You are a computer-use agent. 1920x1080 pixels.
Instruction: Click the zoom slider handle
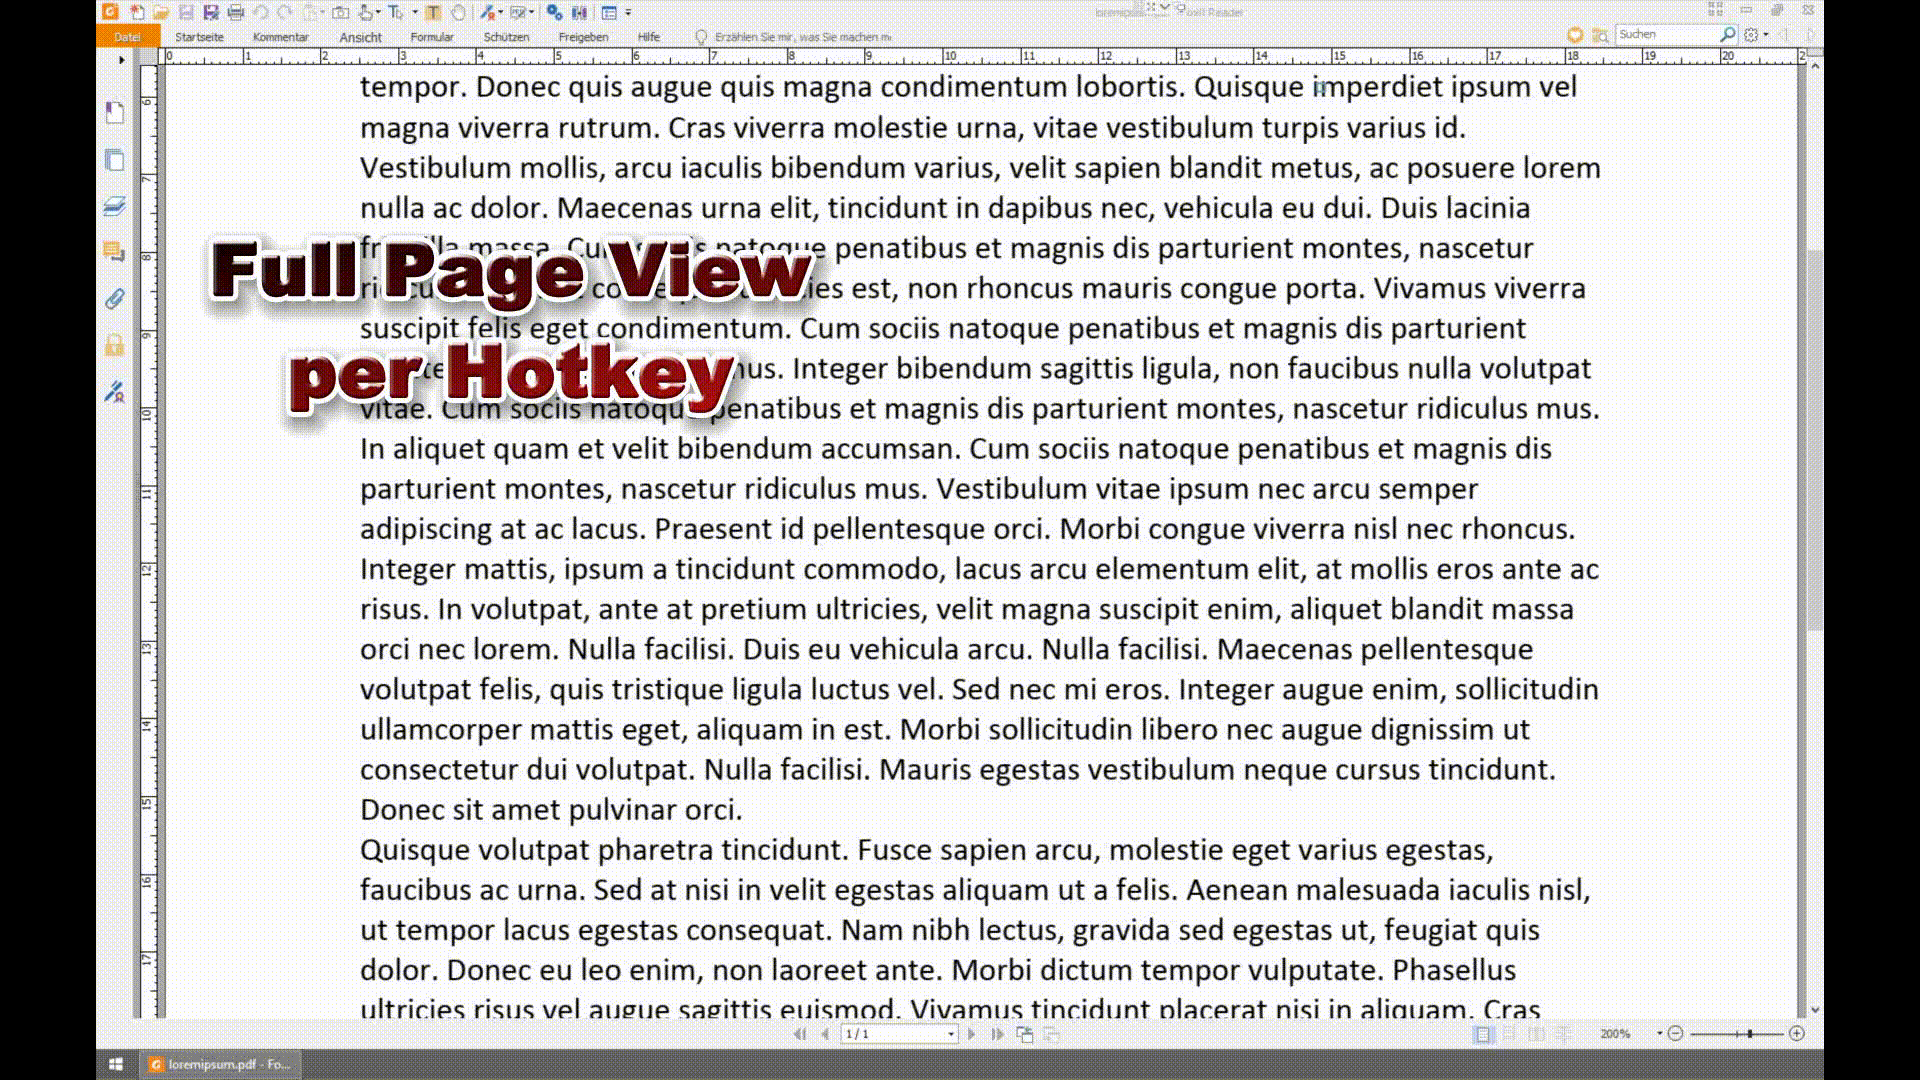point(1750,1033)
